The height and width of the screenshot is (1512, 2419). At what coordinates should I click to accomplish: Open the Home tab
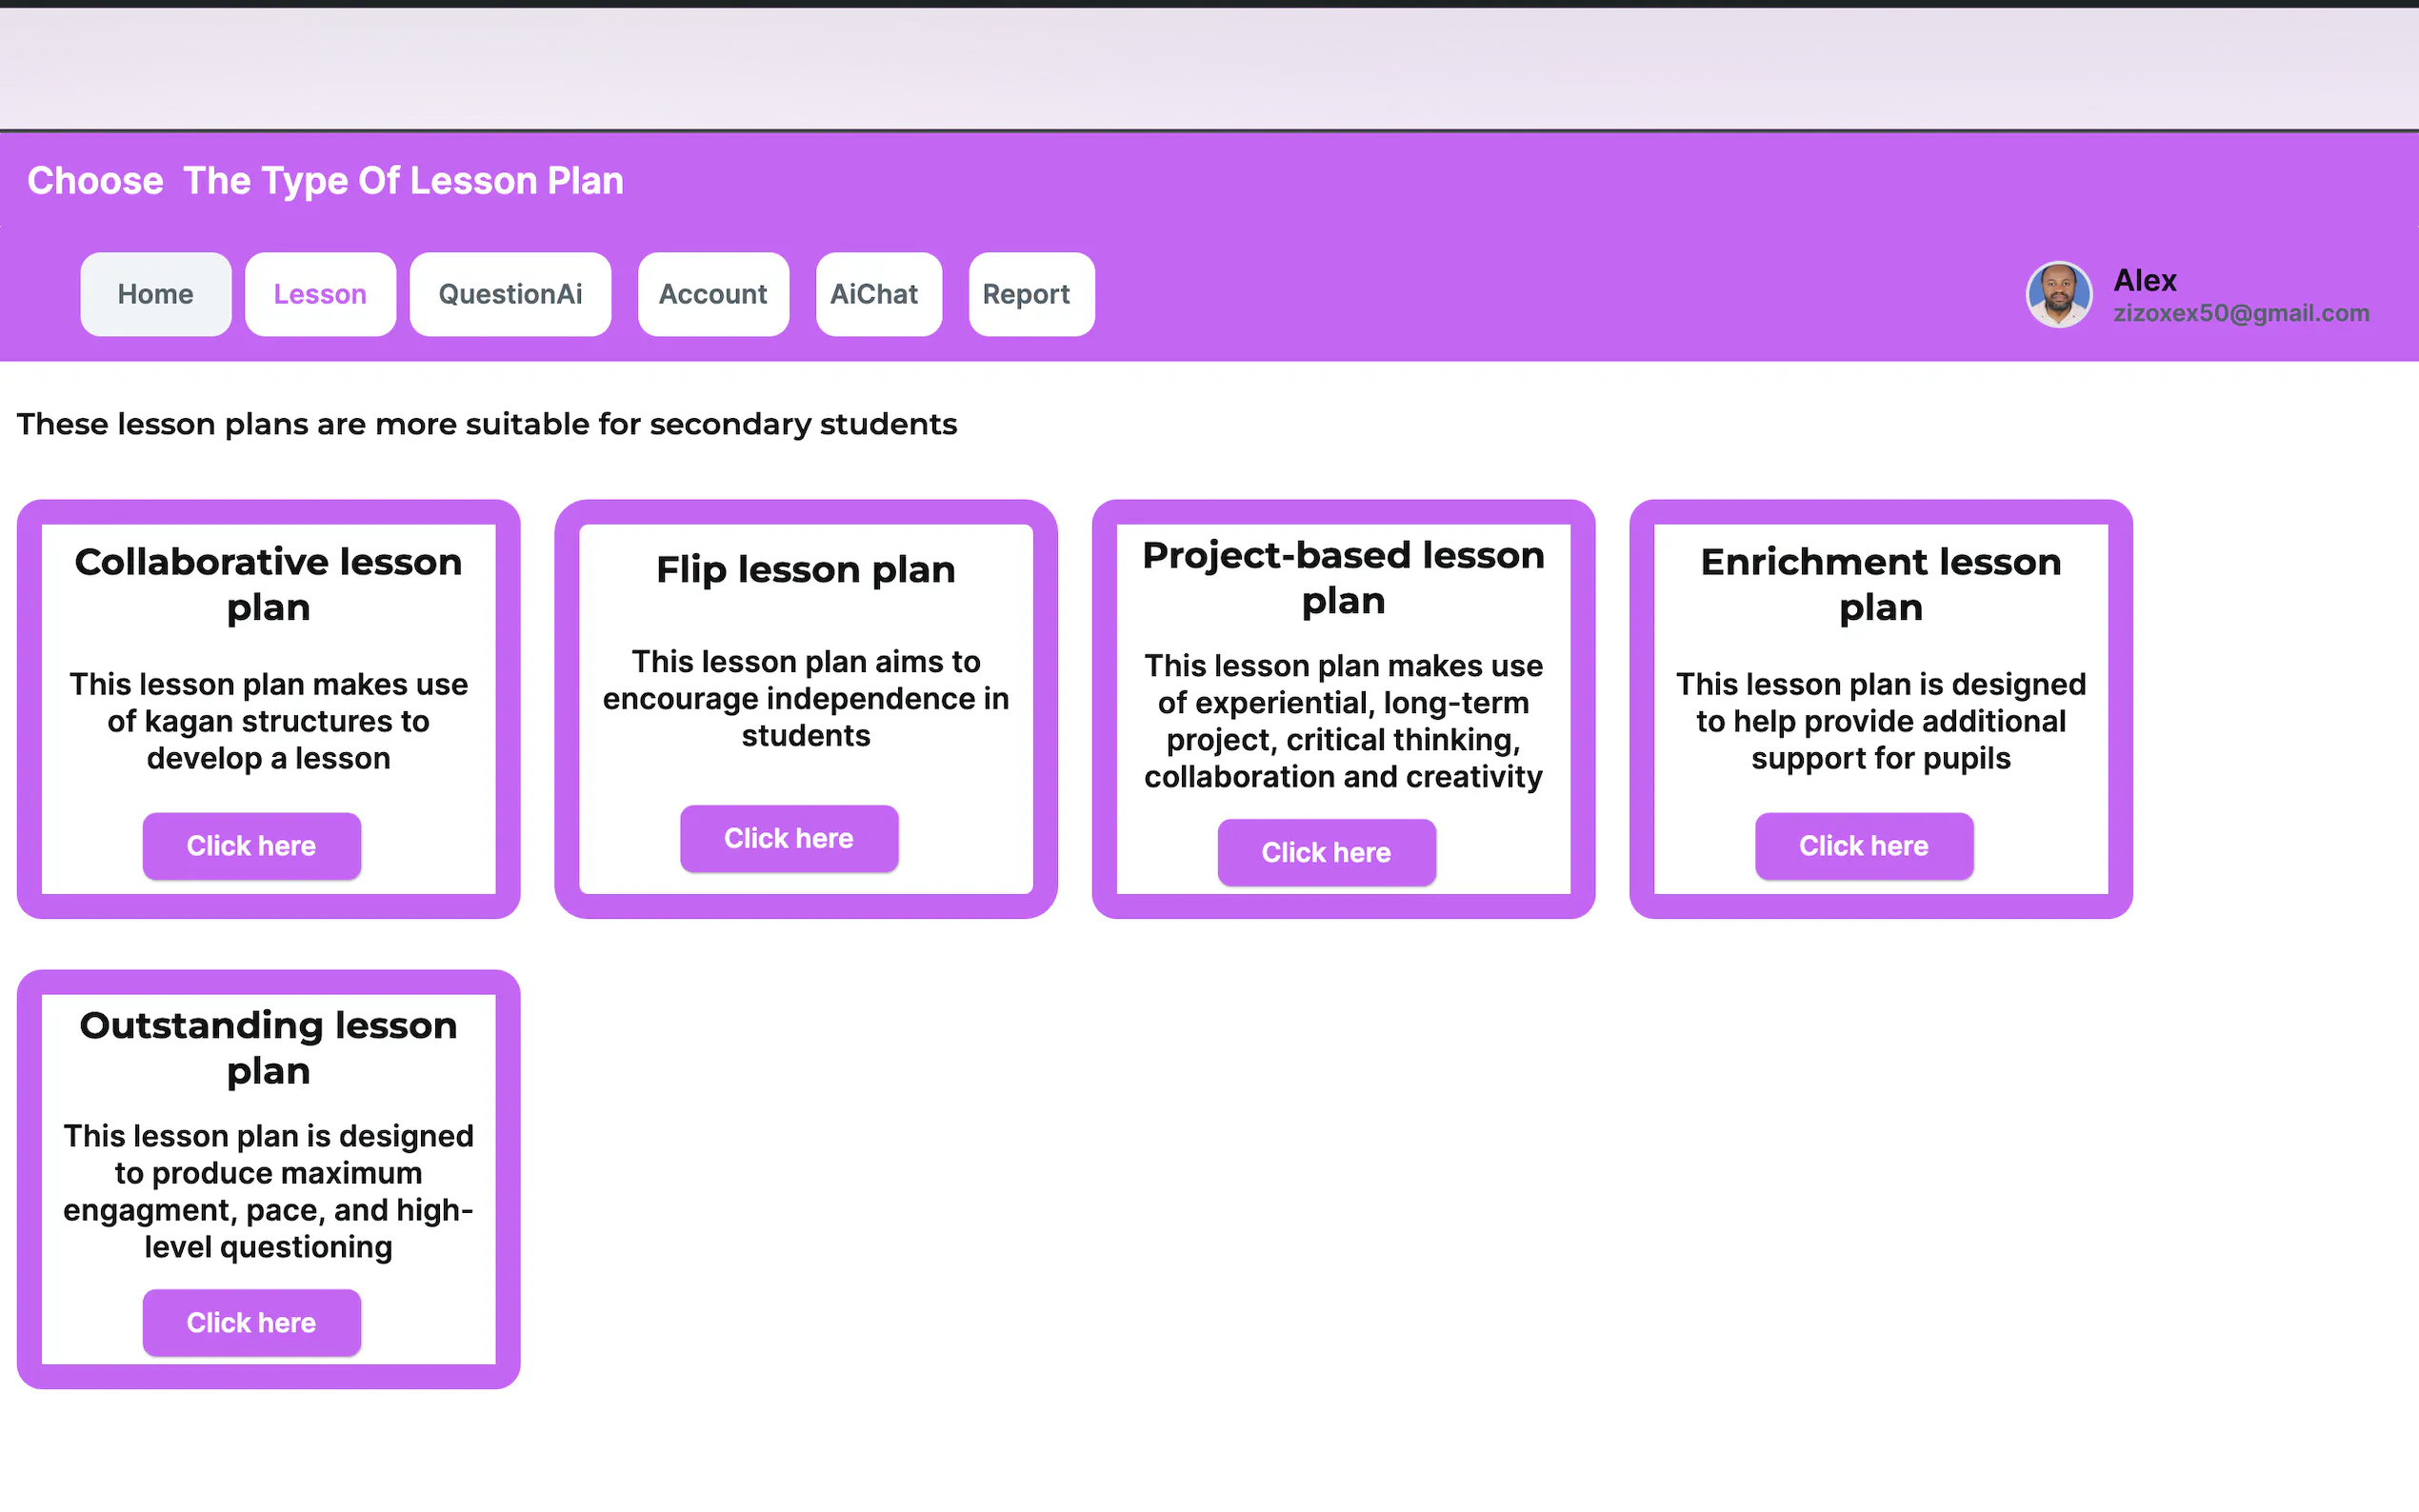(x=155, y=294)
